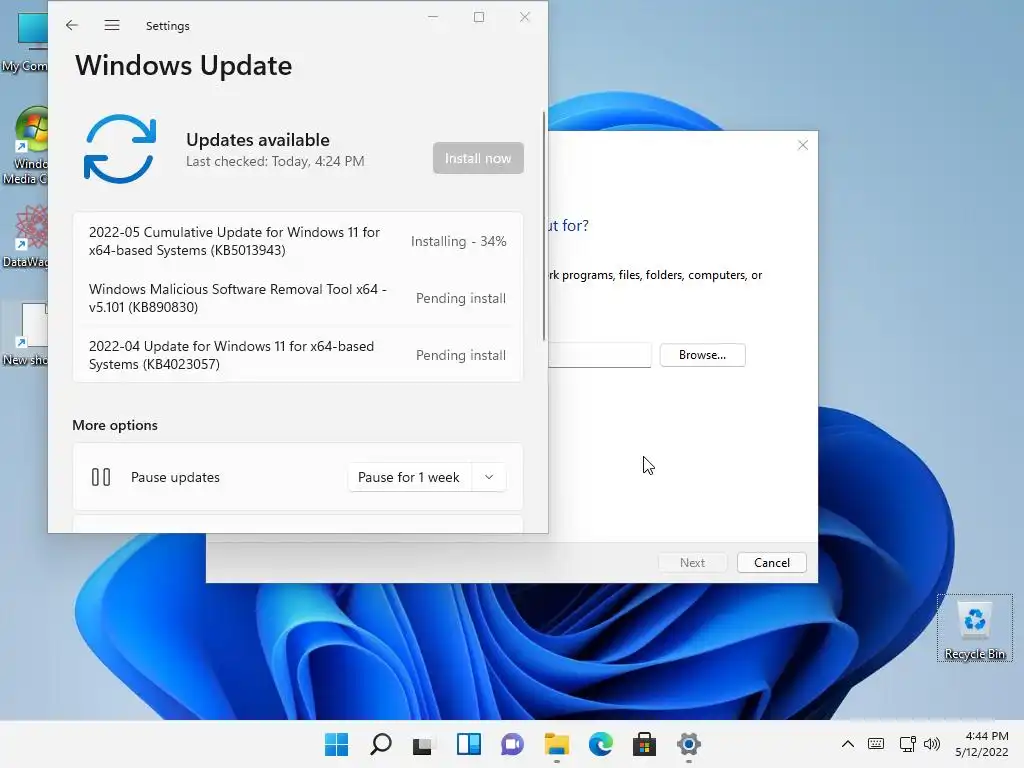This screenshot has height=768, width=1024.
Task: Select the My Computer desktop icon
Action: (x=25, y=42)
